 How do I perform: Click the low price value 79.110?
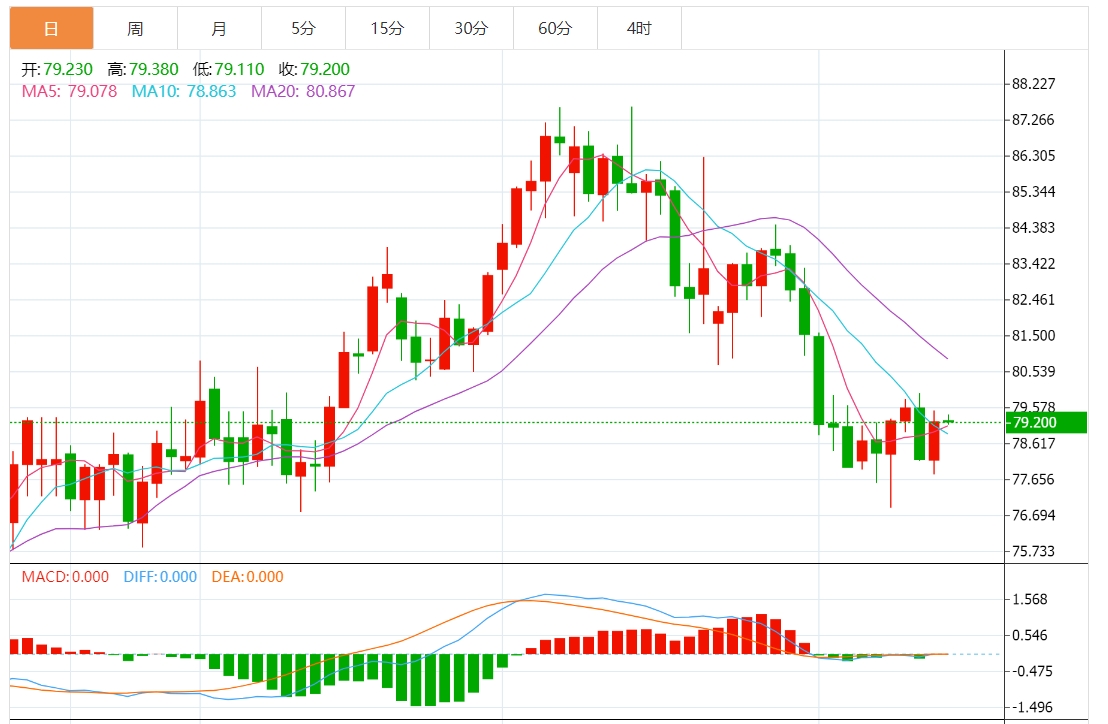(240, 69)
